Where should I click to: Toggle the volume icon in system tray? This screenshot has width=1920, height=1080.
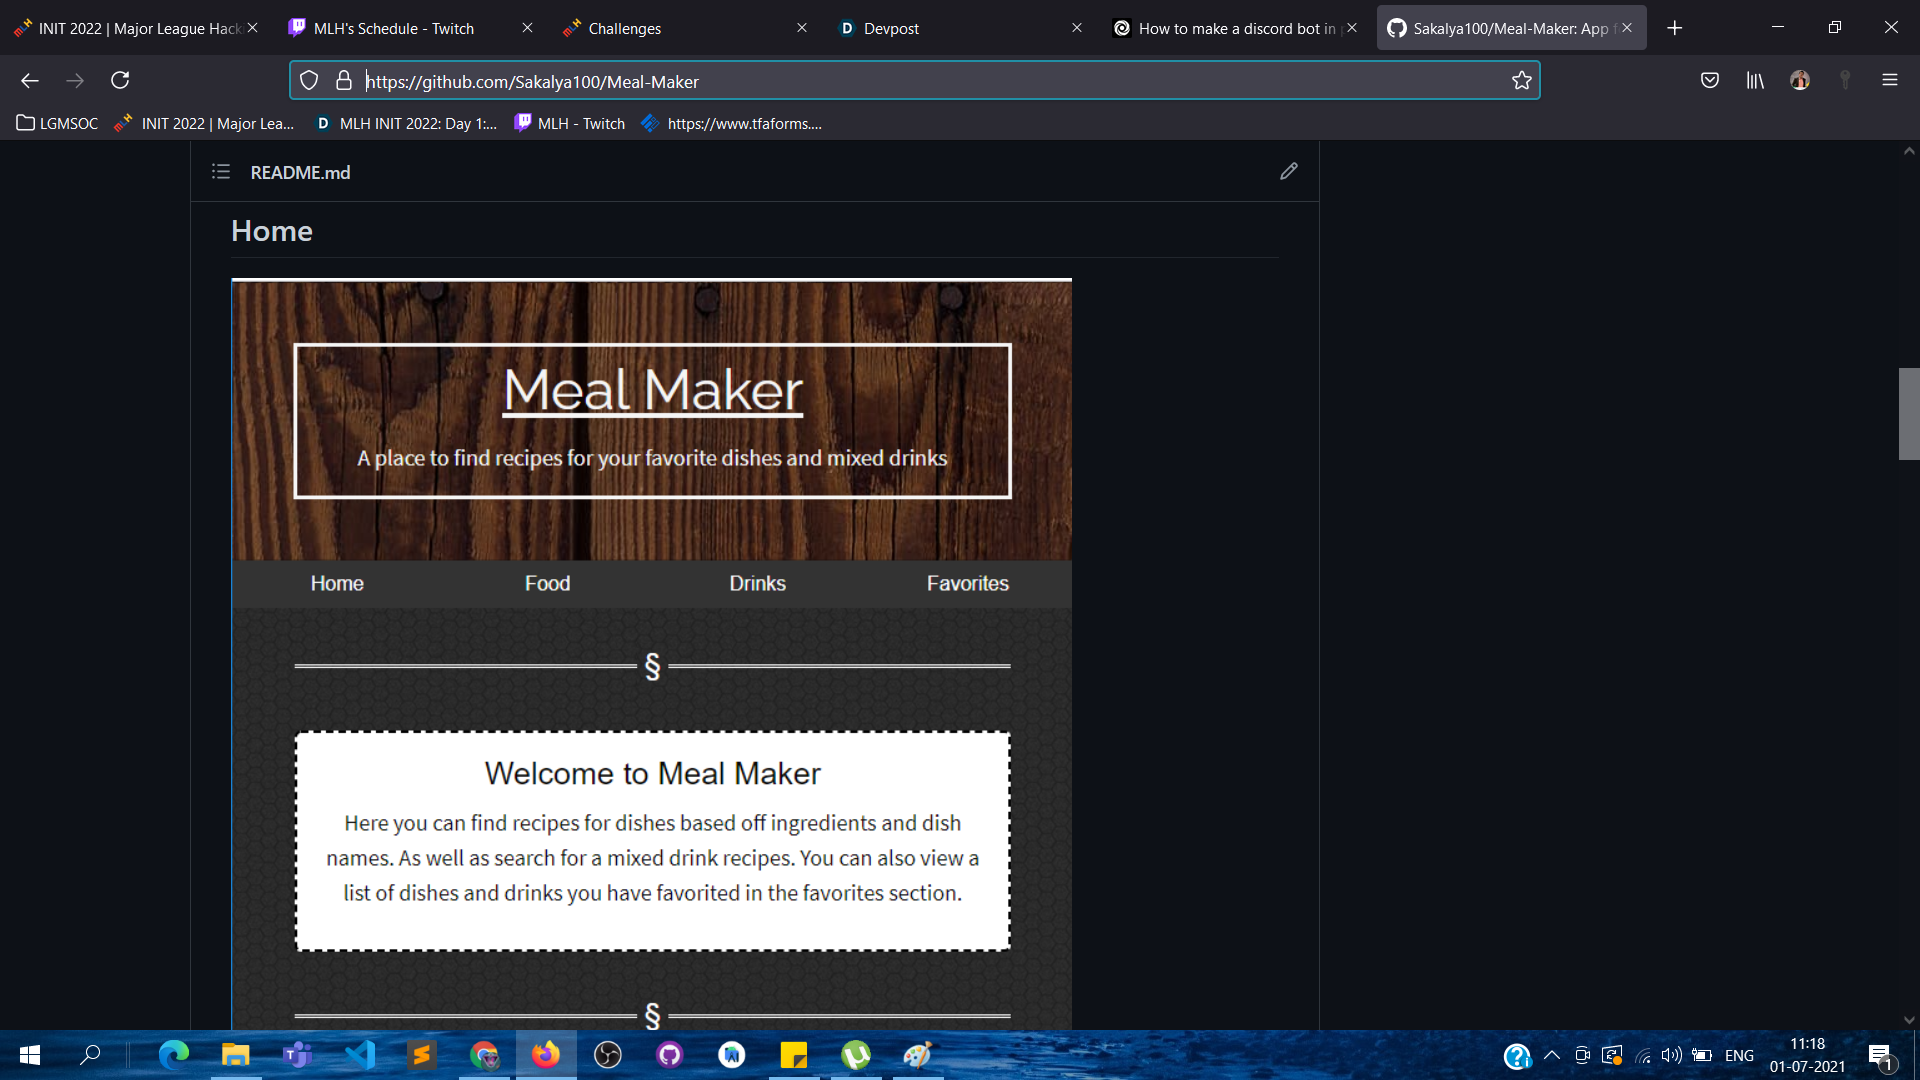[1670, 1055]
